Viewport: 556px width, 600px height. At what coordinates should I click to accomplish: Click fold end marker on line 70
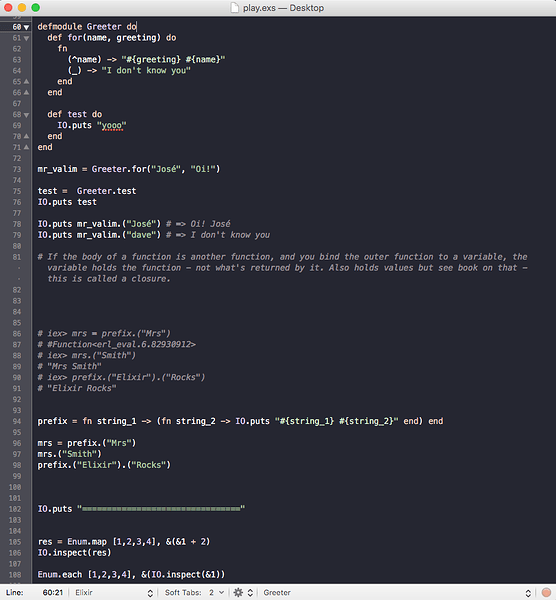(x=26, y=136)
